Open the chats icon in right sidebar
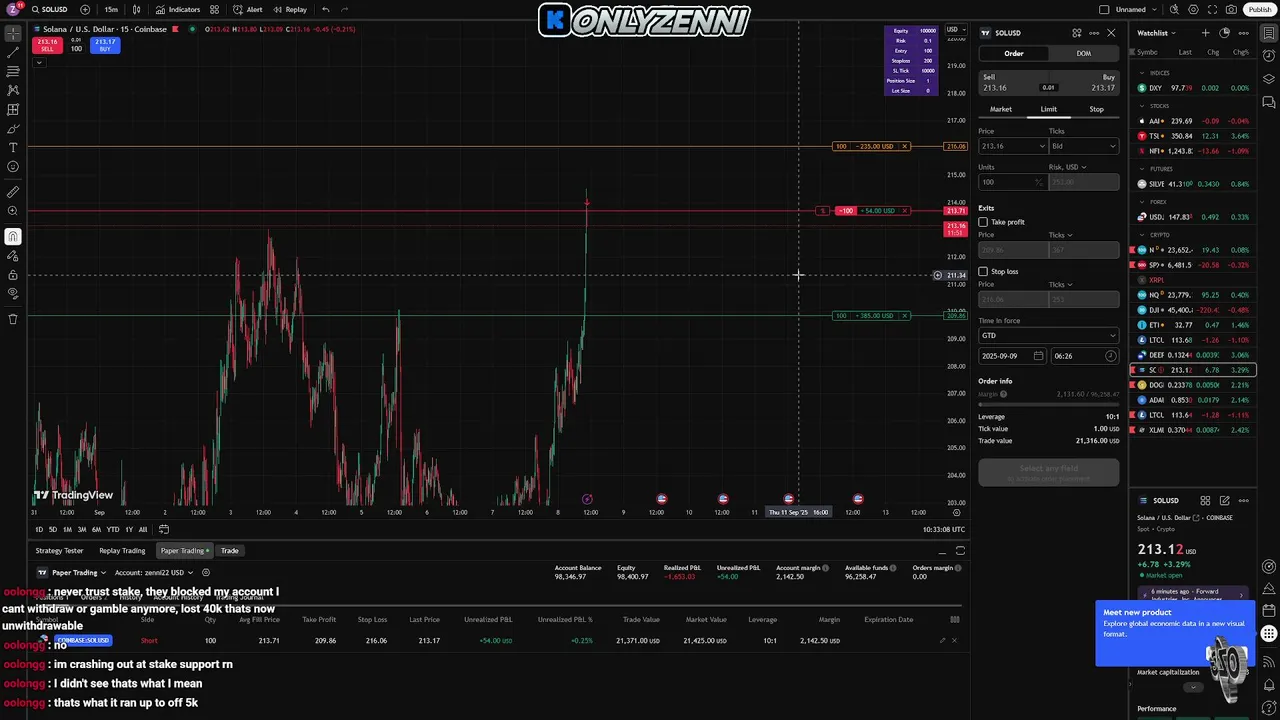This screenshot has height=720, width=1280. point(1269,101)
